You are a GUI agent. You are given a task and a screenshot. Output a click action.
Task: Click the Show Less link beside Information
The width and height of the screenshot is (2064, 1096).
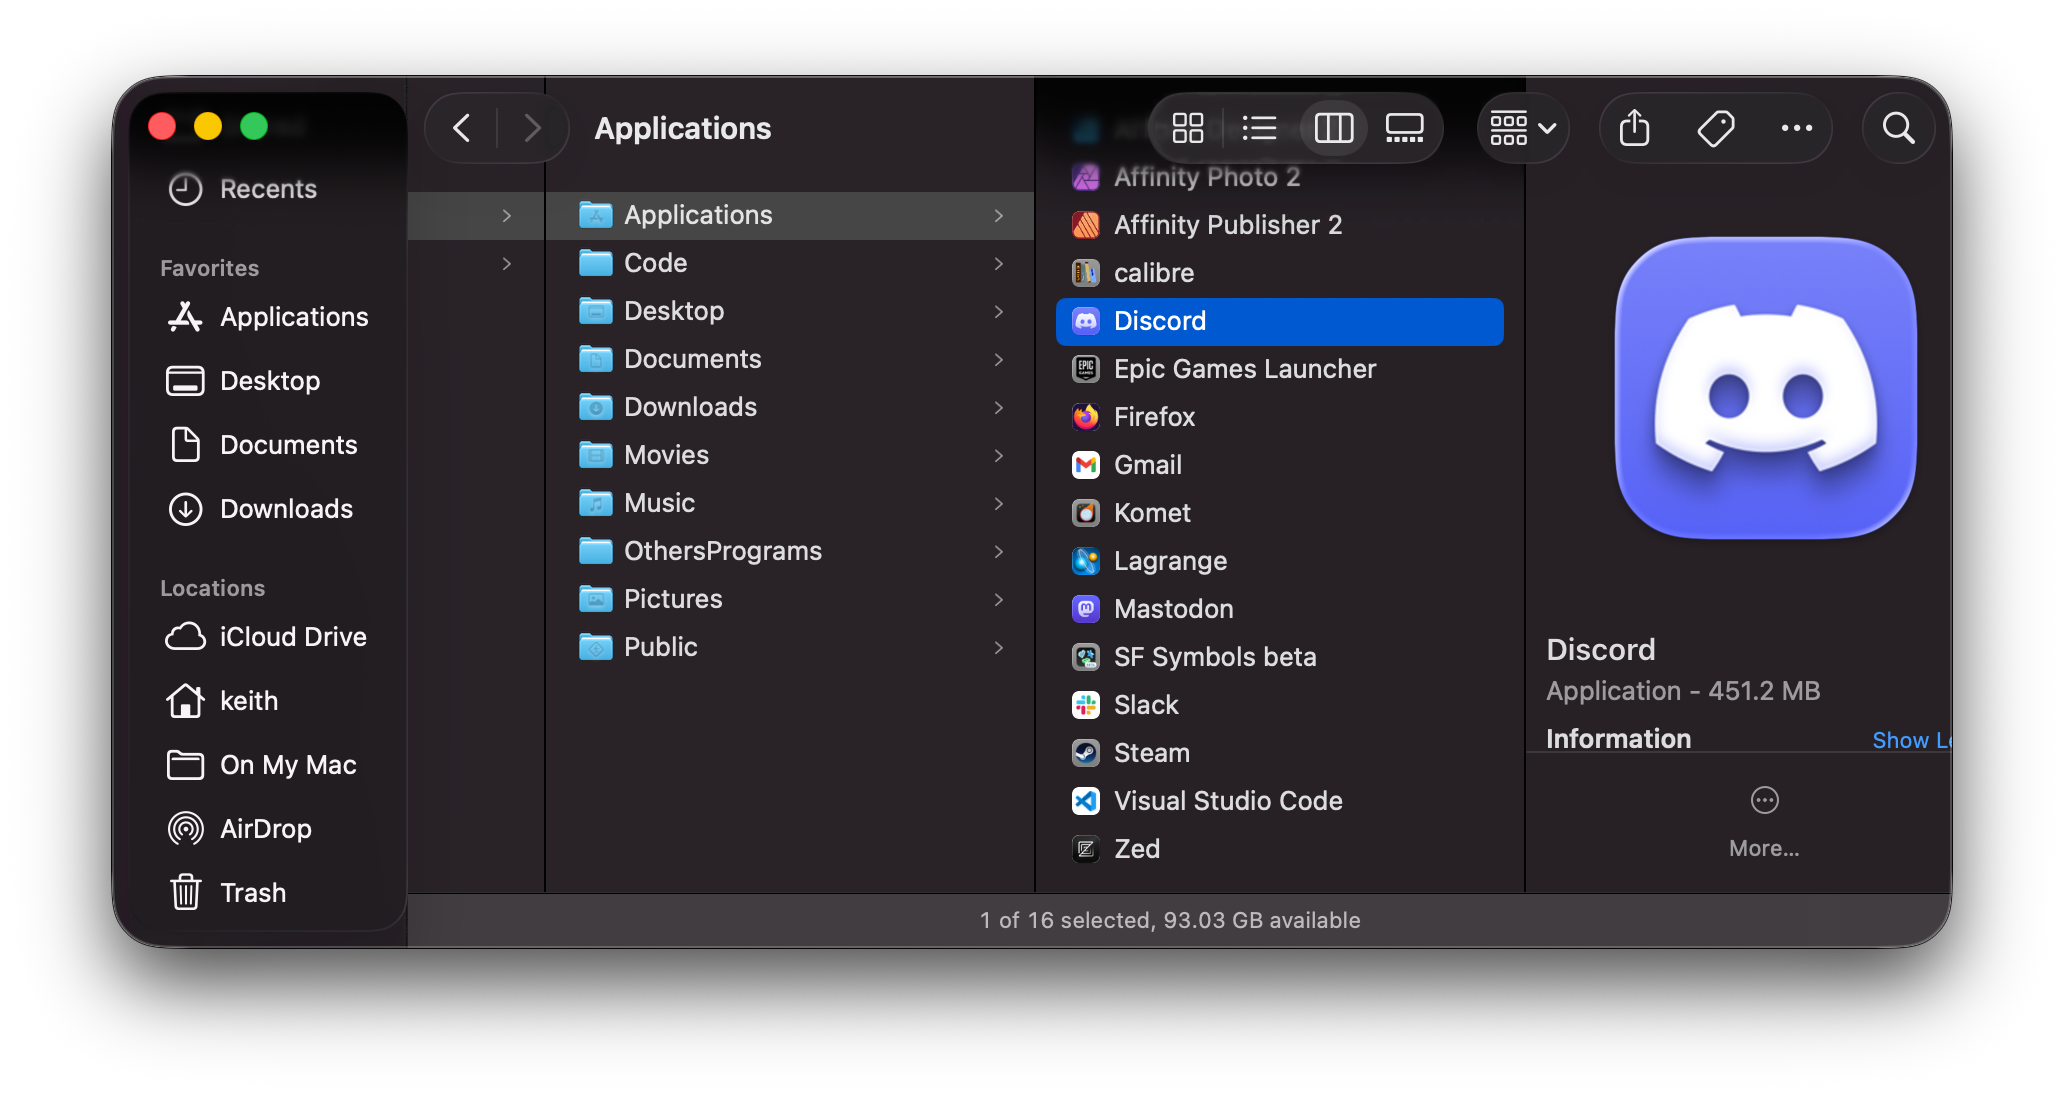pyautogui.click(x=1911, y=740)
